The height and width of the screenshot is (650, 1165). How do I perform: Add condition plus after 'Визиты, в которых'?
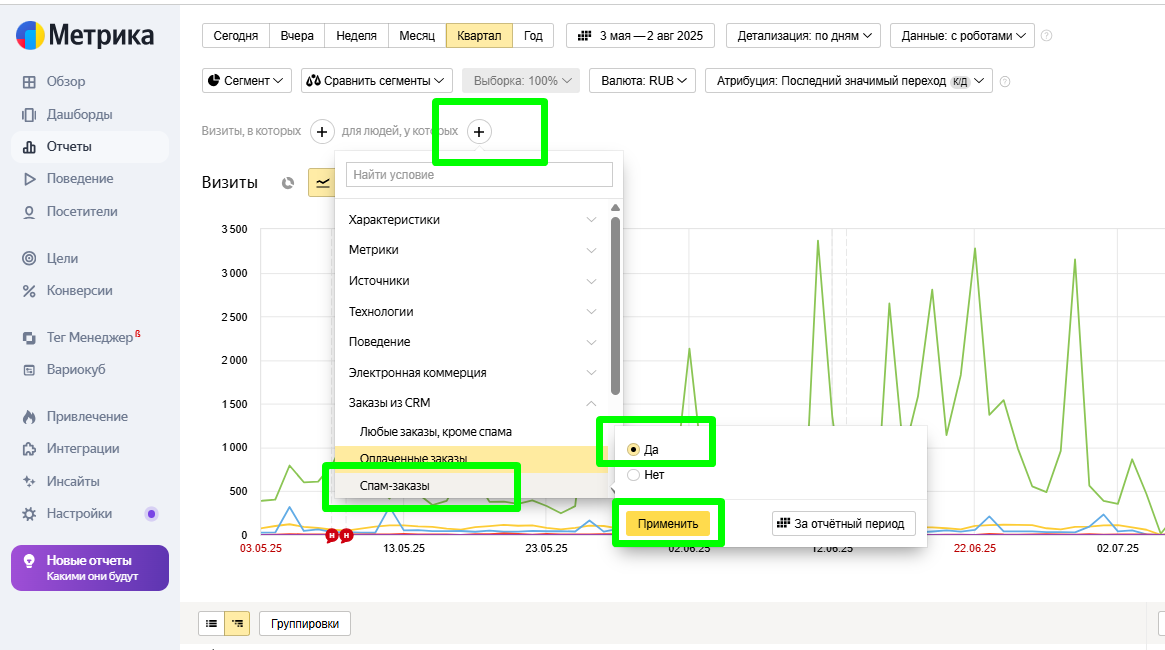click(x=322, y=131)
